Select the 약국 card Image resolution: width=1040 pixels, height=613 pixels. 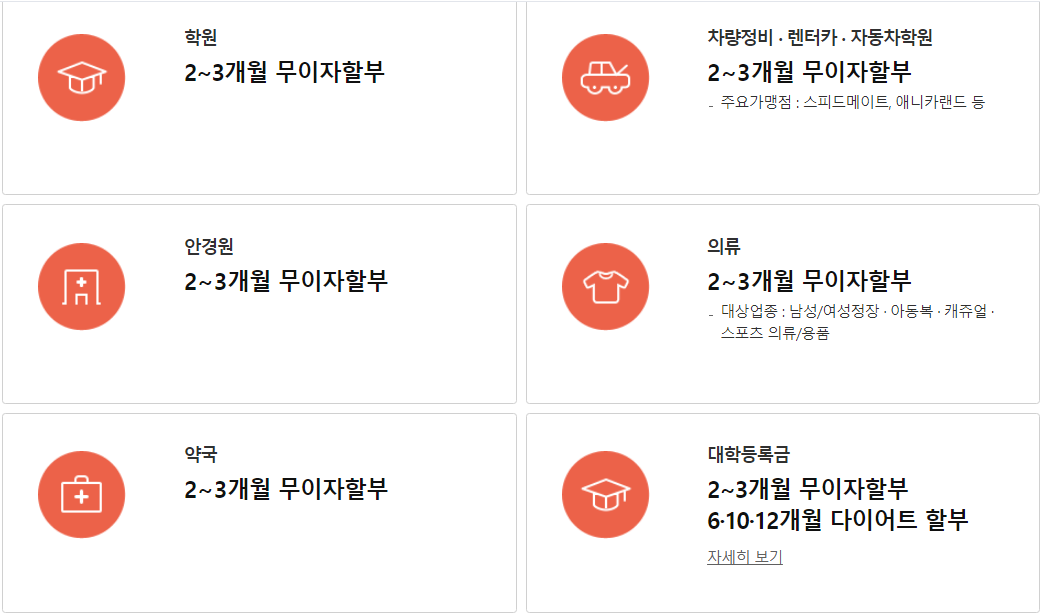(258, 508)
